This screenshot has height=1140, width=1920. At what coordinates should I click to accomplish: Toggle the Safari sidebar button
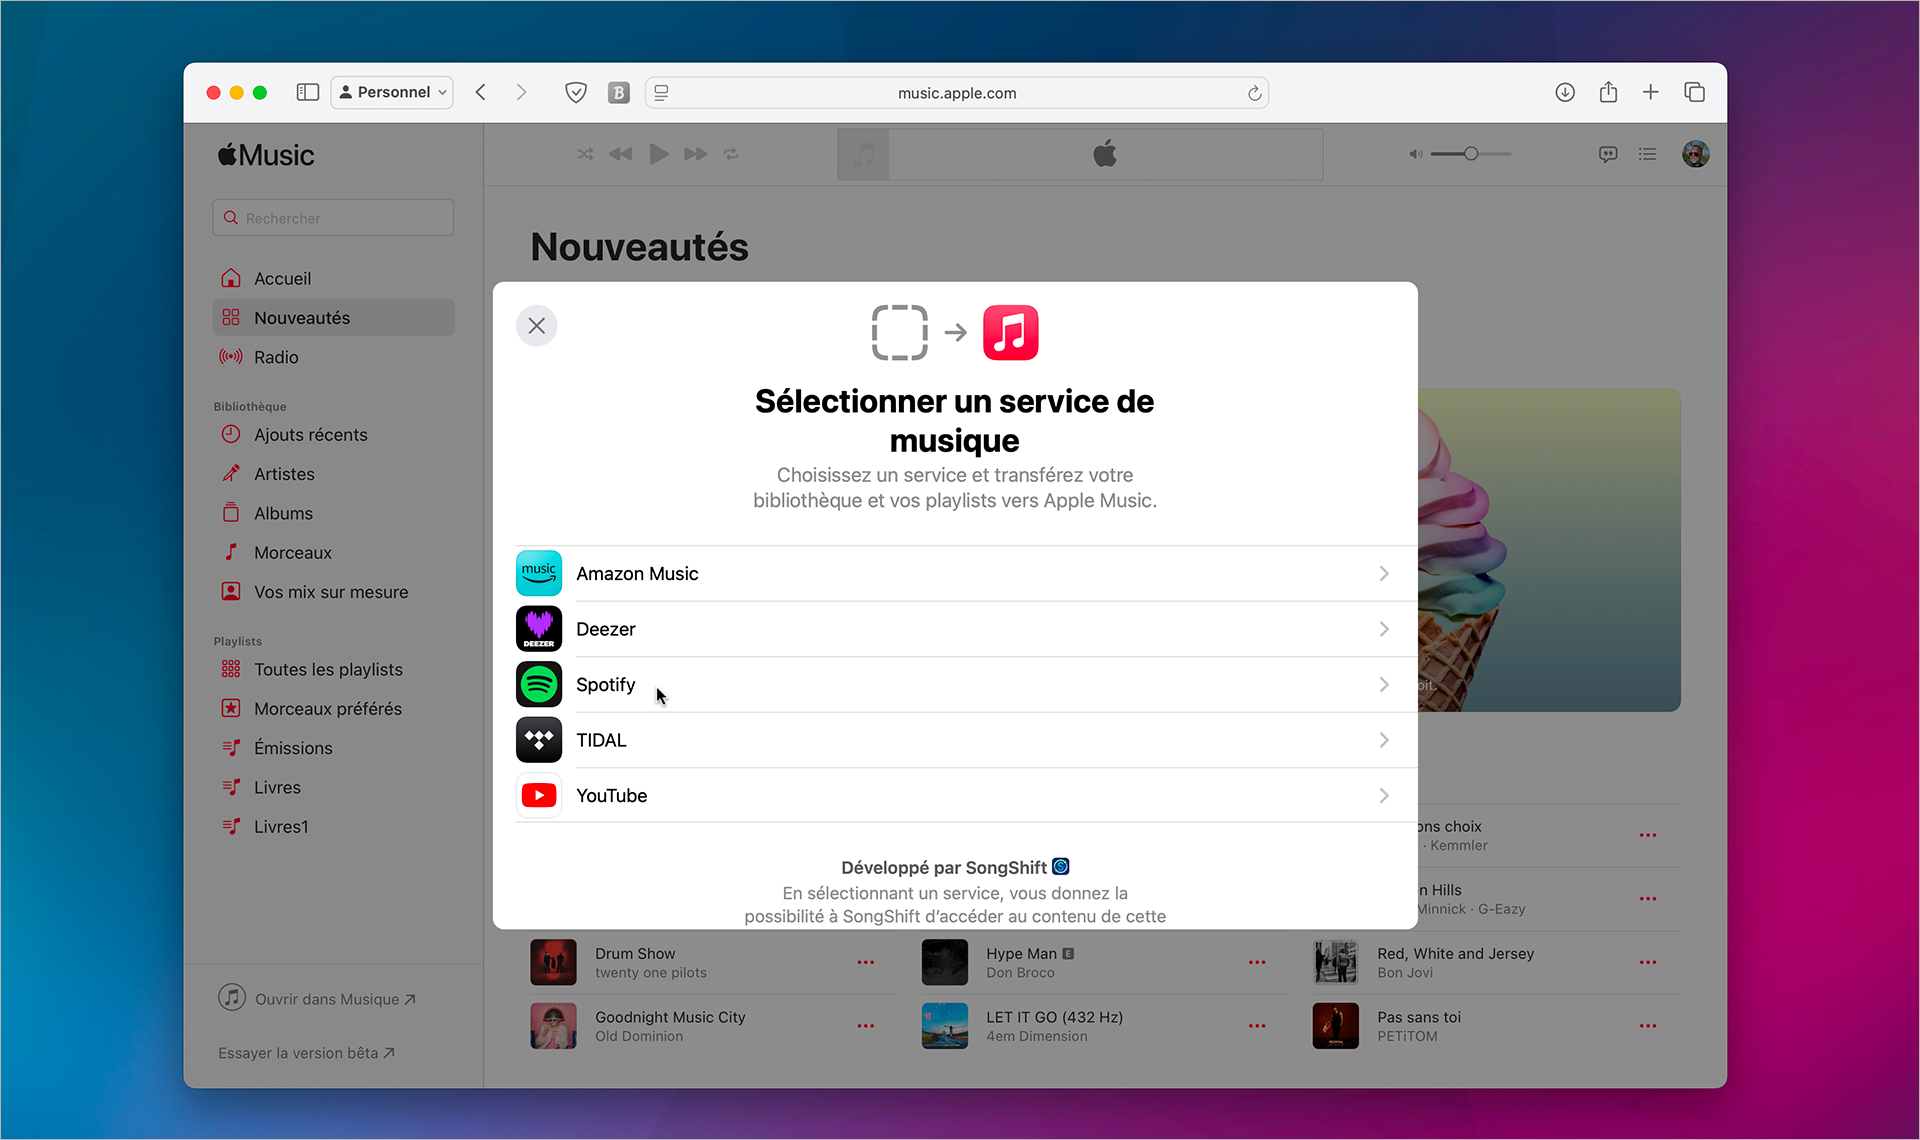click(x=307, y=92)
